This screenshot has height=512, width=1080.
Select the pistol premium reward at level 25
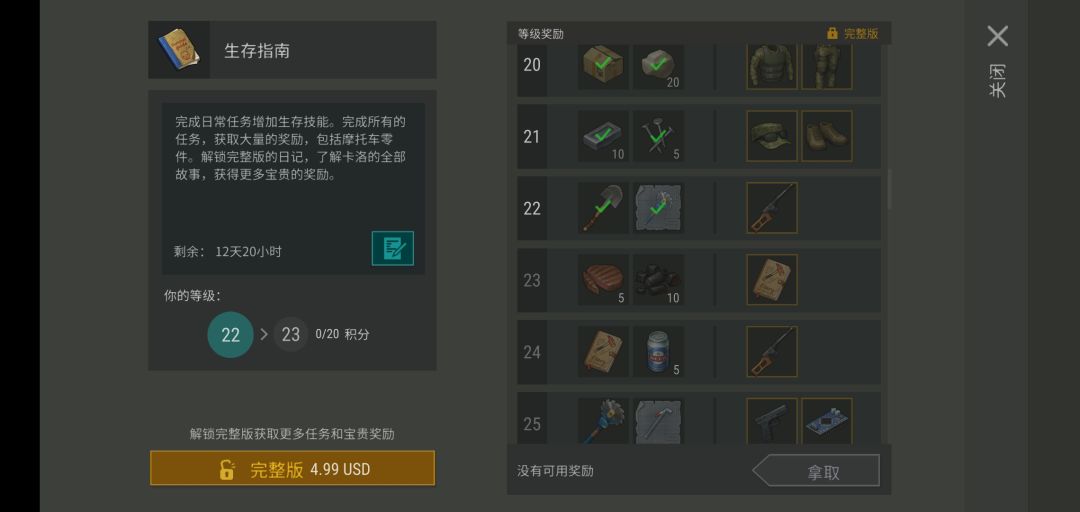[772, 420]
